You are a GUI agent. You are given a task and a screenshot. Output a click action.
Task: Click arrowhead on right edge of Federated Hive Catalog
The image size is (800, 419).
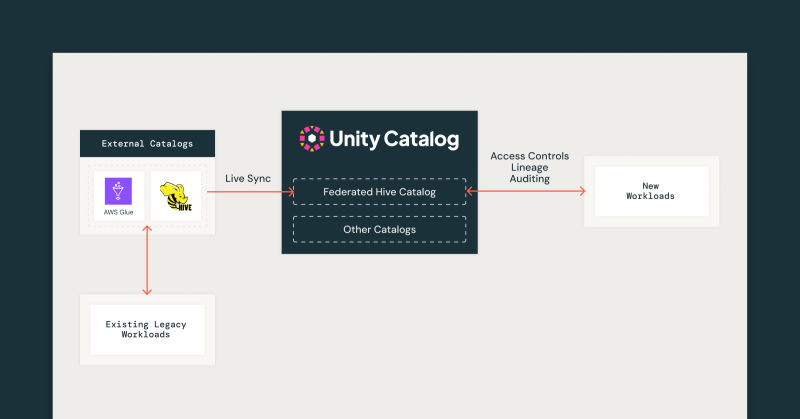tap(471, 191)
